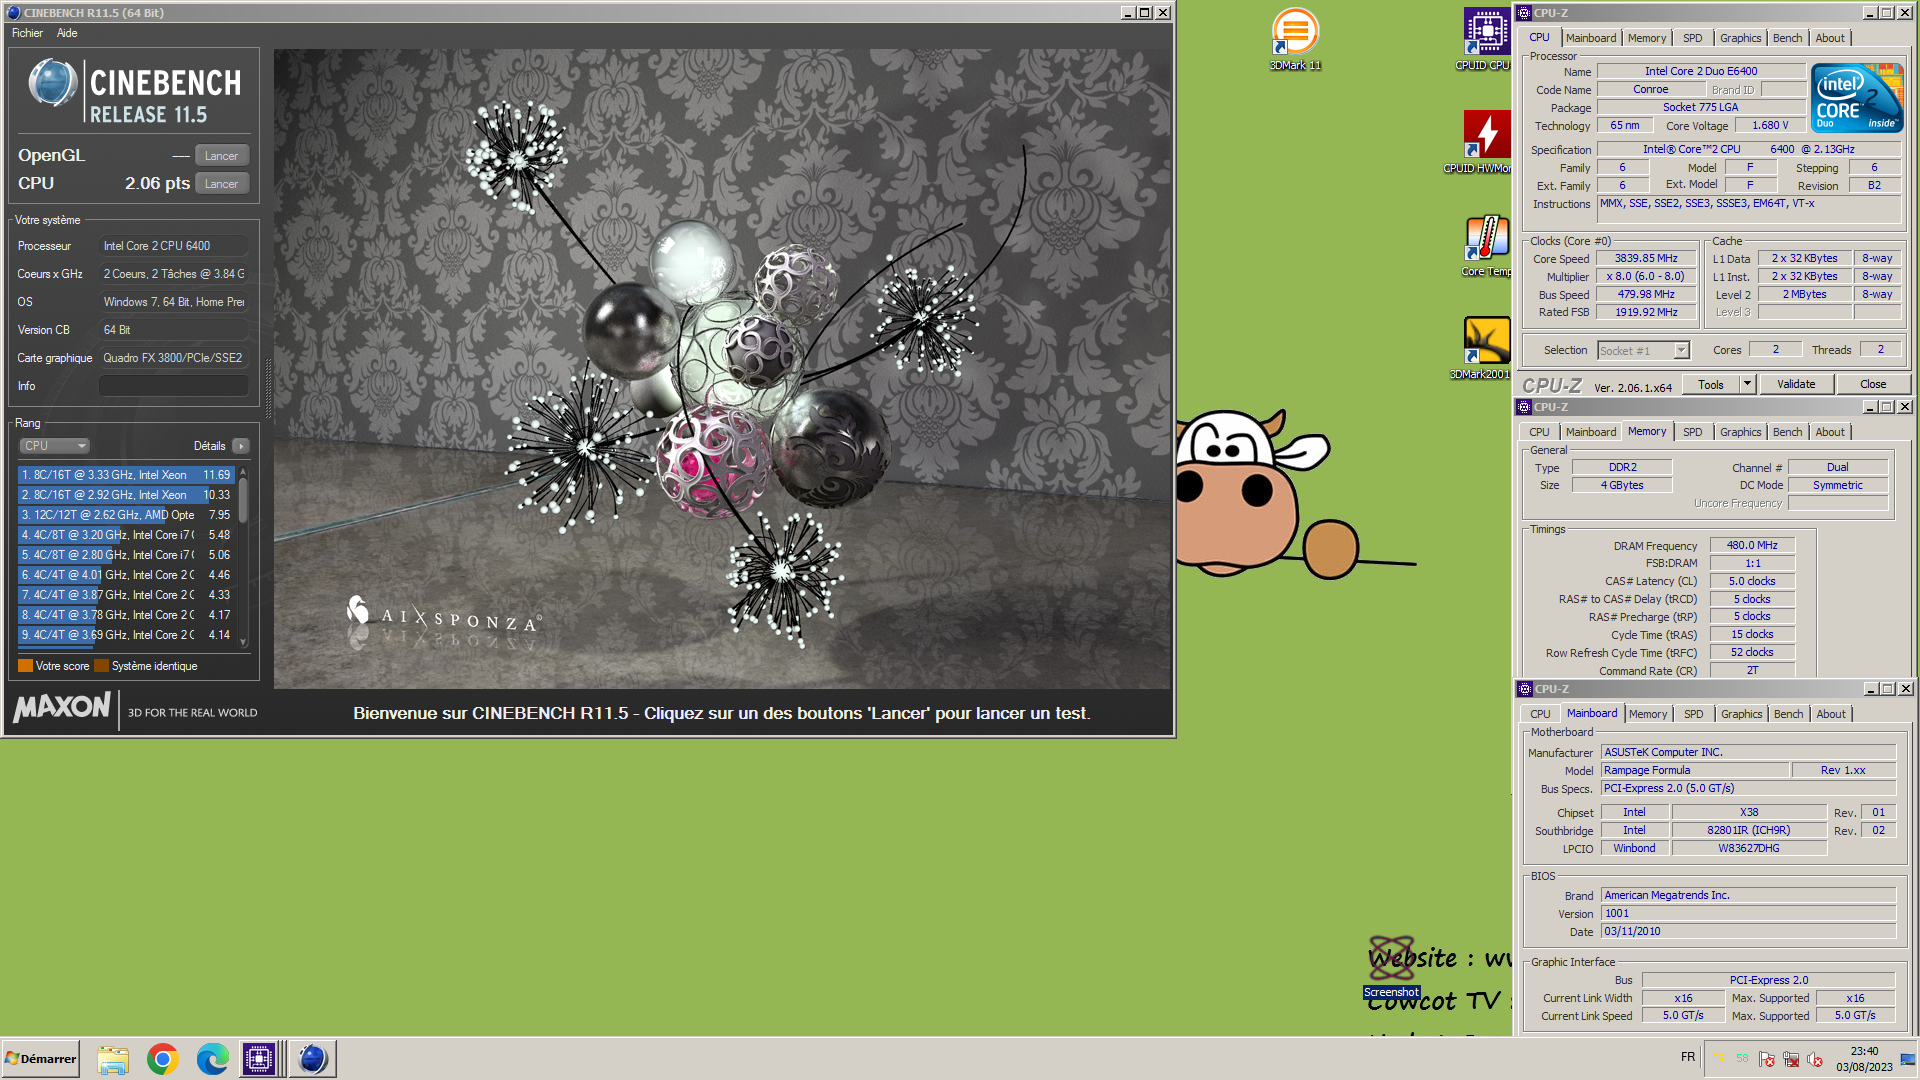The image size is (1920, 1080).
Task: Open the Action Center flag tray icon
Action: tap(1767, 1059)
